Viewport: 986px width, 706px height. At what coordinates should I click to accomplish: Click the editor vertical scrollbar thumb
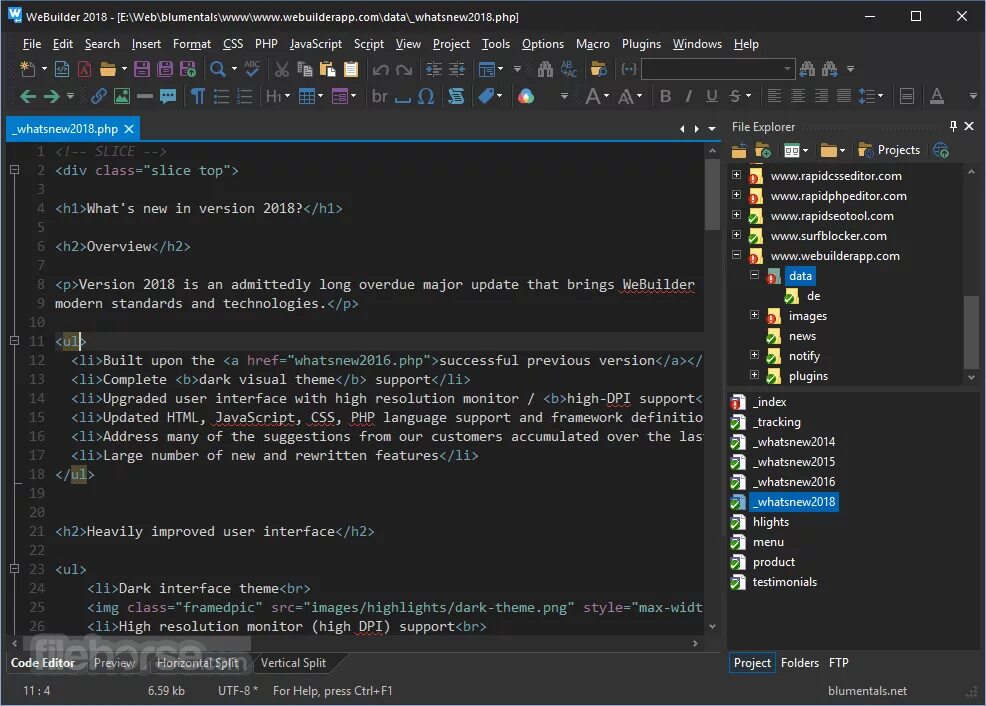coord(712,194)
